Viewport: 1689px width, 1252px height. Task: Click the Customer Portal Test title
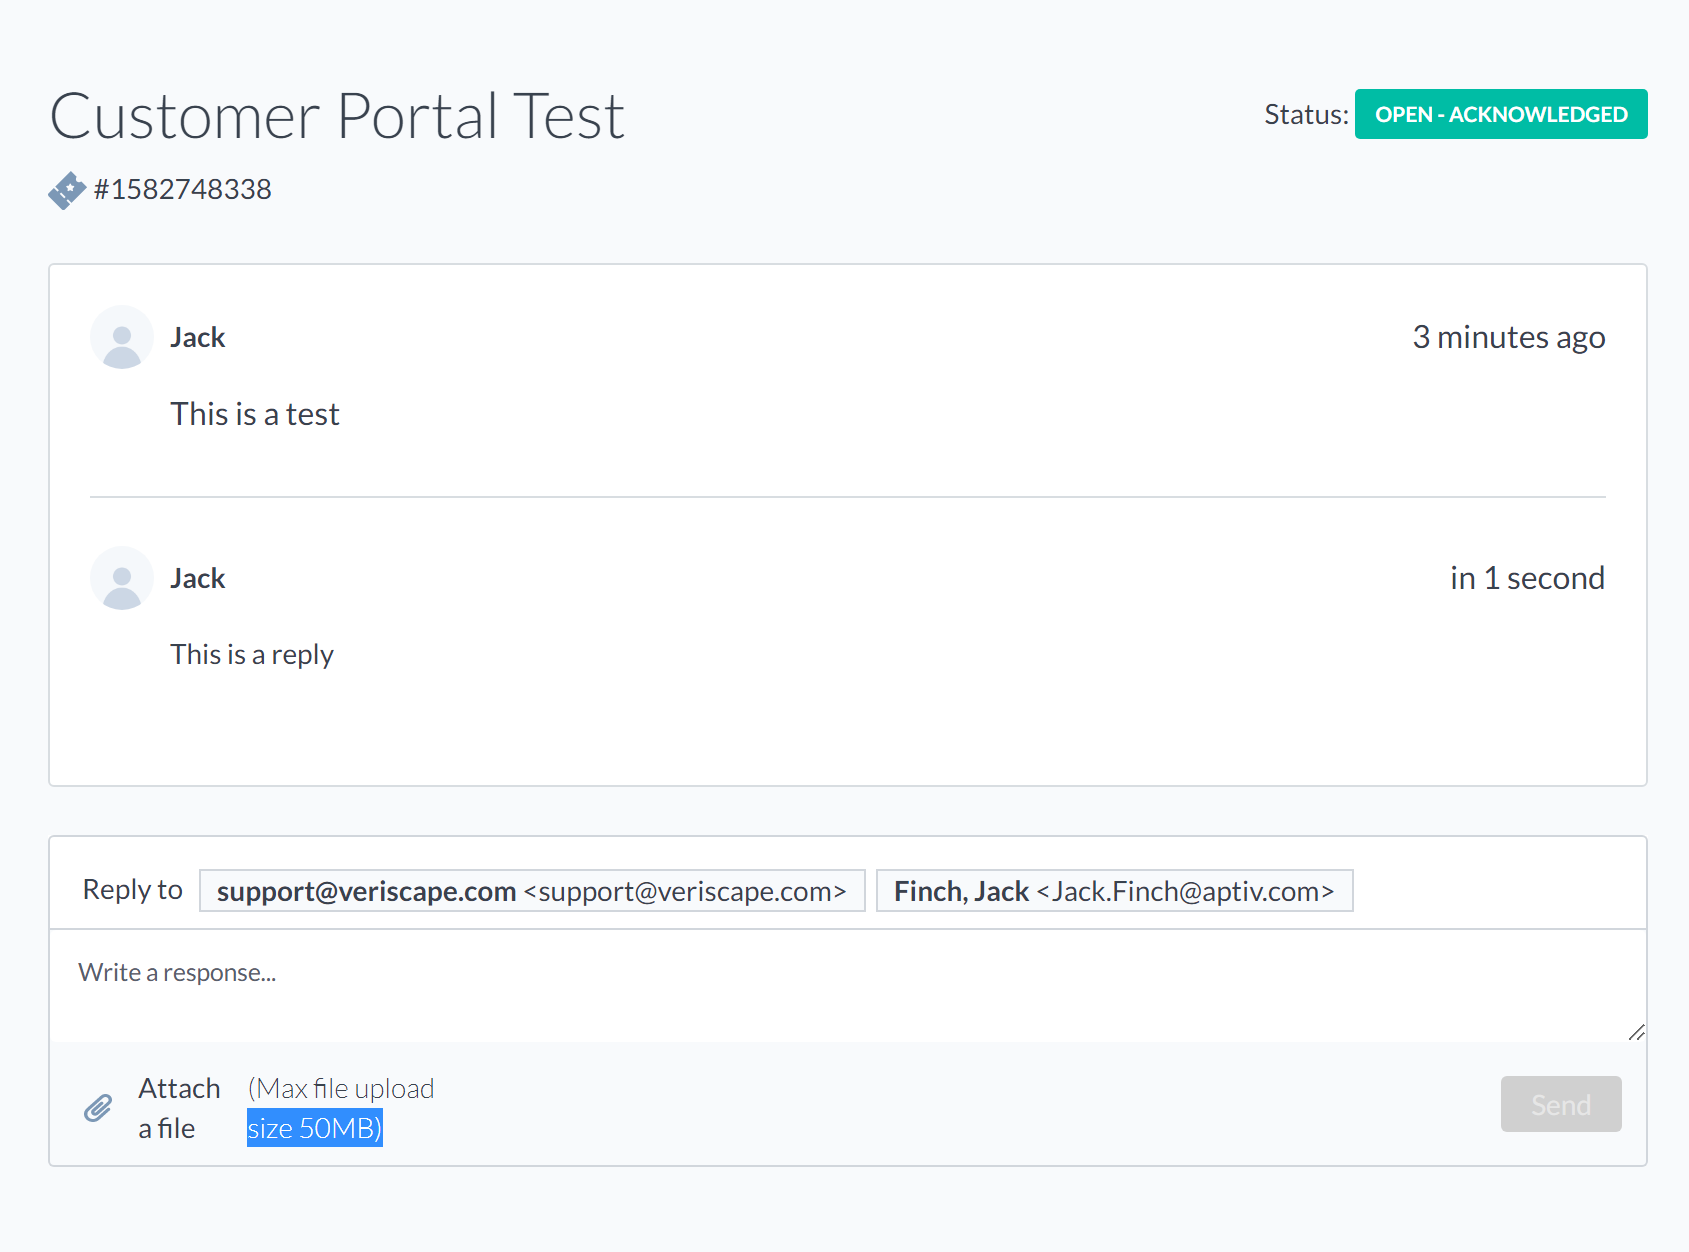coord(337,117)
